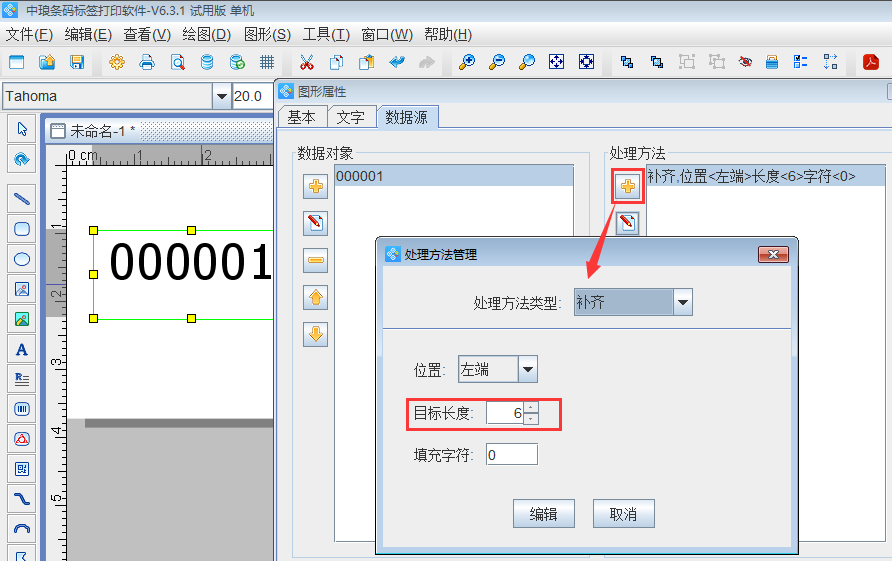
Task: Remove data object with minus icon
Action: [316, 260]
